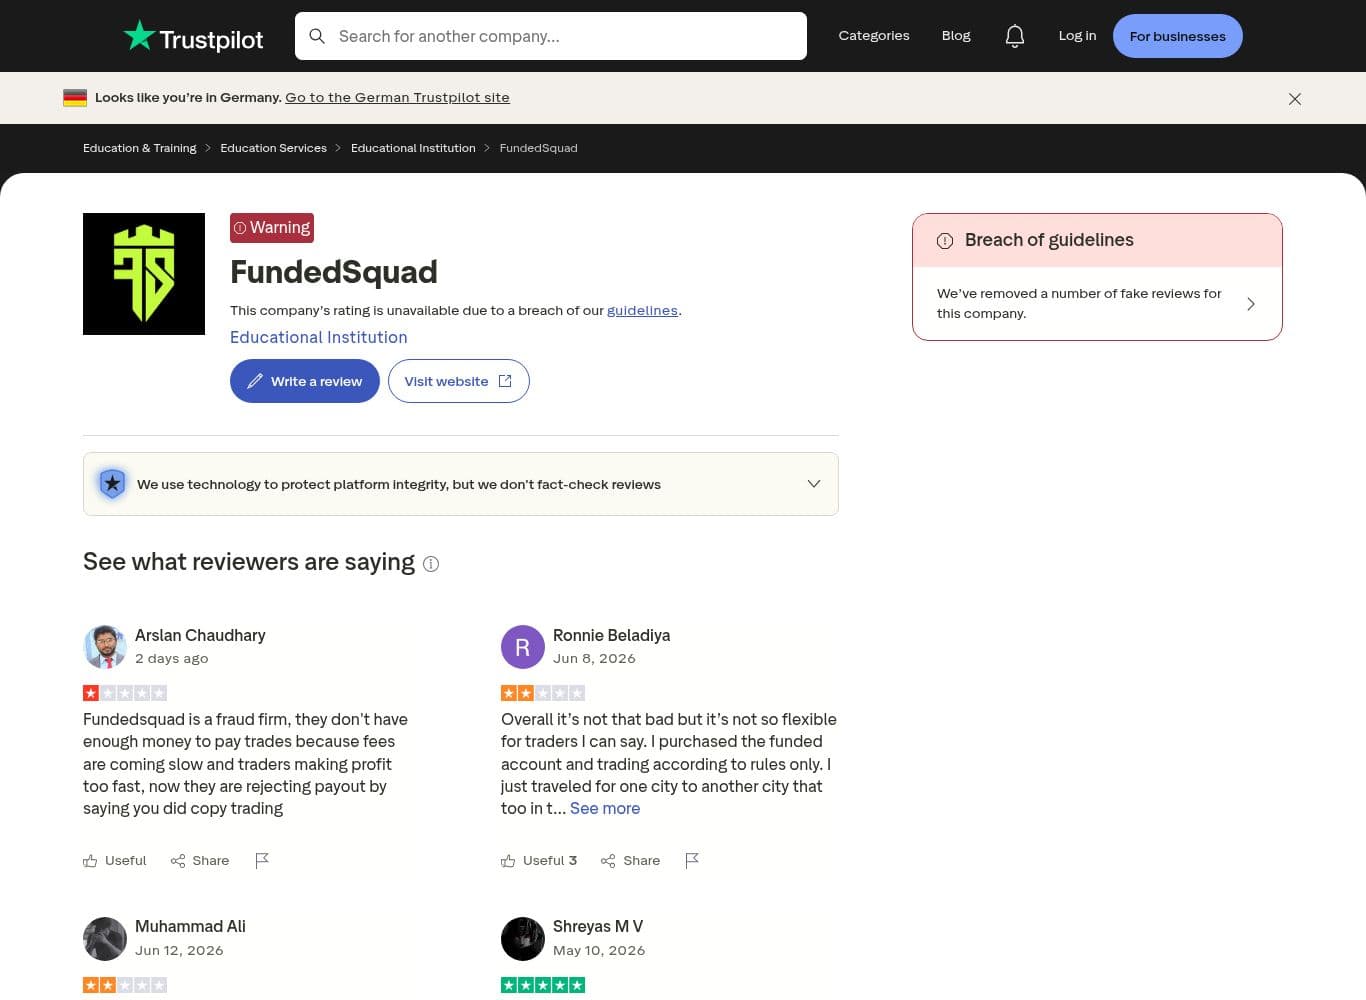Click Shreyas M V's five-star rating
1366x1000 pixels.
543,985
